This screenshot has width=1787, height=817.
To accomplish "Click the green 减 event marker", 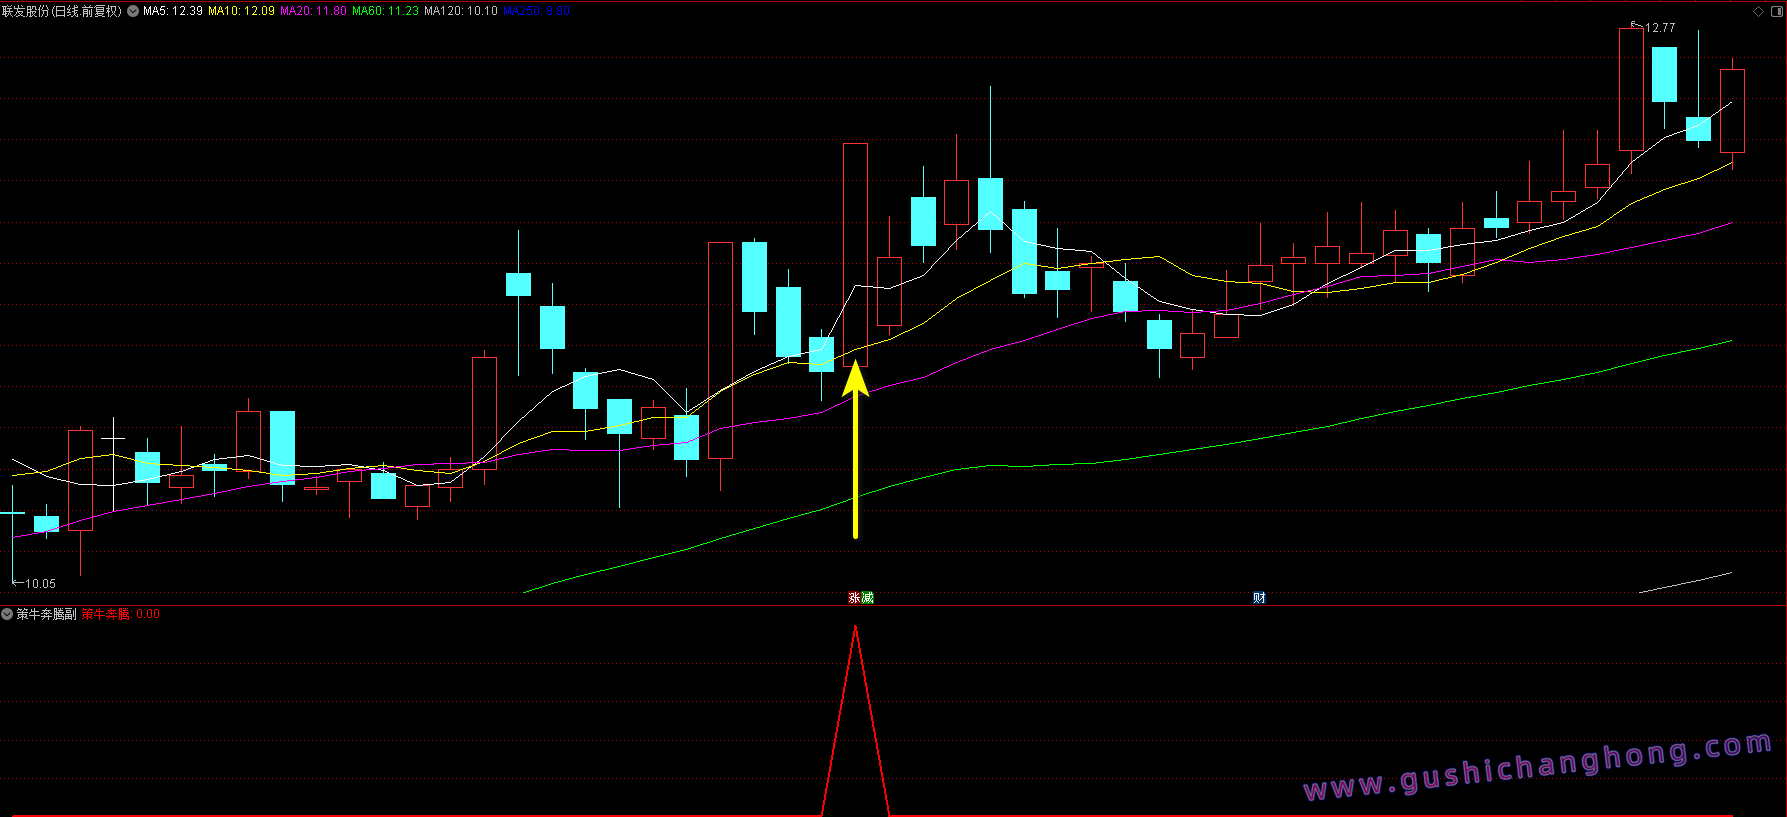I will (867, 598).
